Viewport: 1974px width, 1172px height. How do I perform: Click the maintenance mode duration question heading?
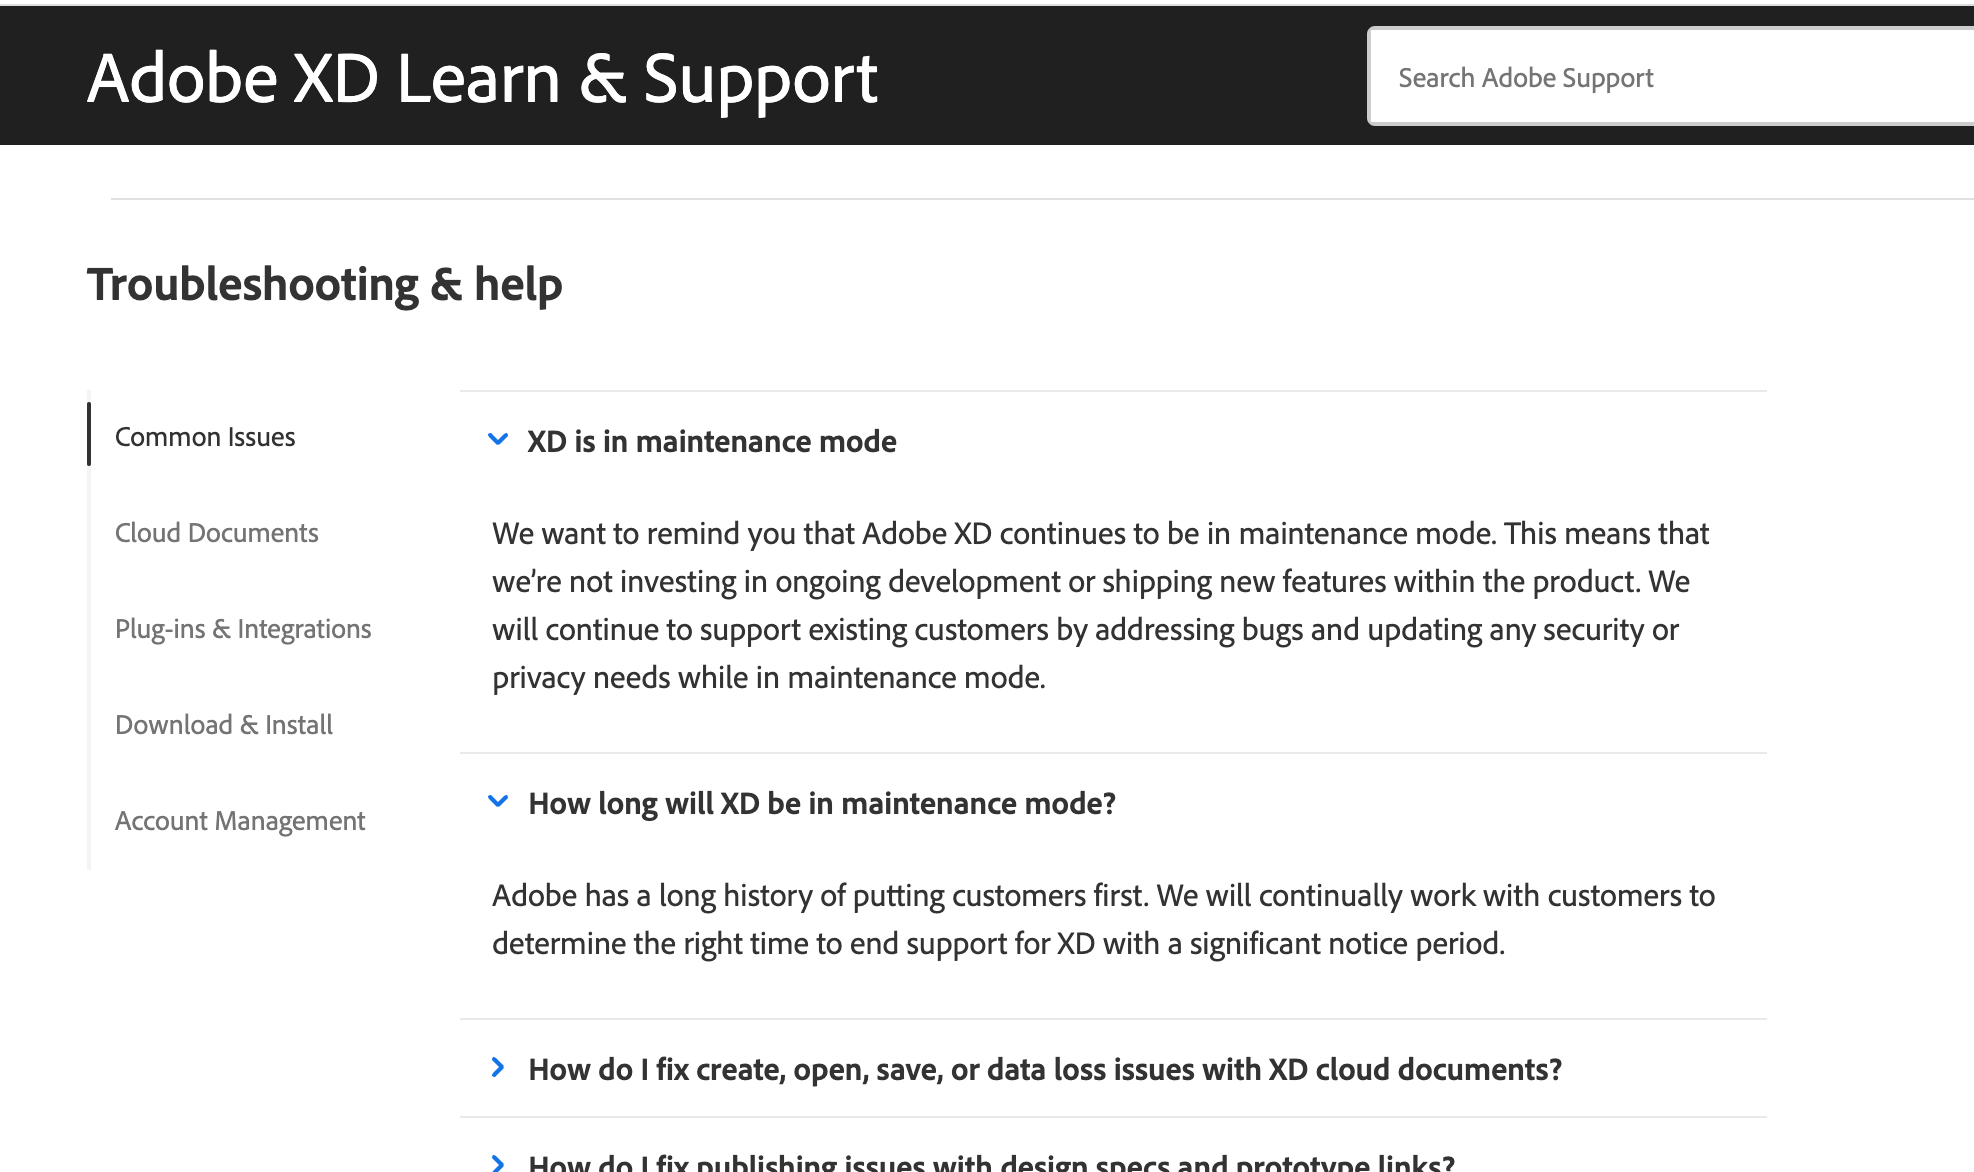click(823, 803)
